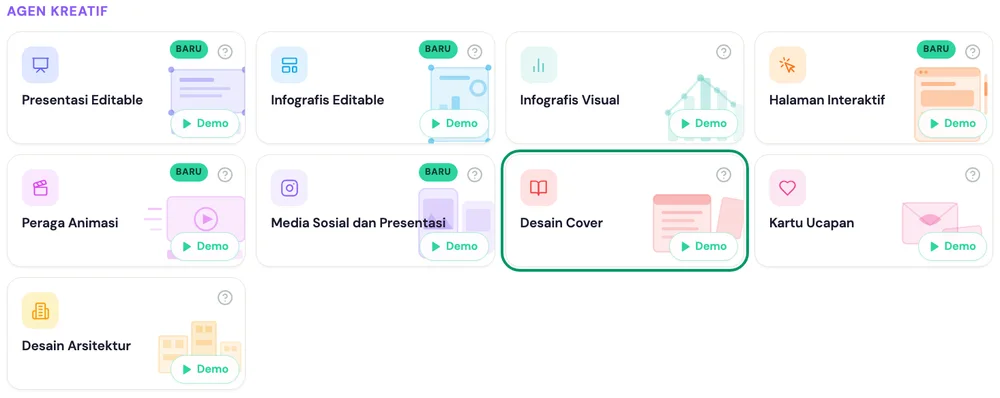Screen dimensions: 1000x398
Task: Open help for Infografis Editable
Action: click(x=474, y=52)
